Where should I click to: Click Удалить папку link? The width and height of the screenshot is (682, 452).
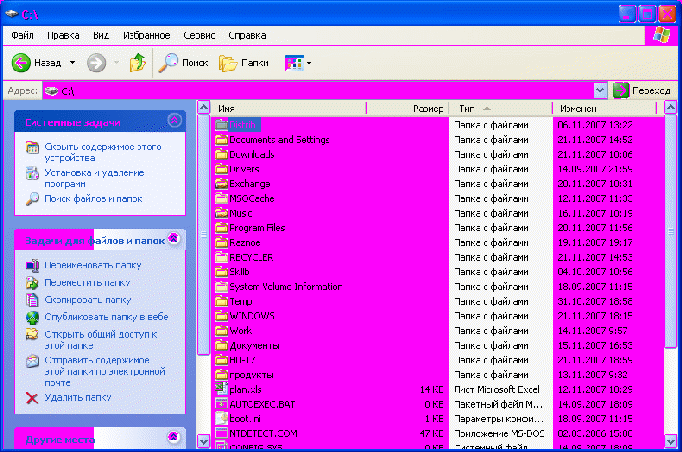pyautogui.click(x=78, y=397)
